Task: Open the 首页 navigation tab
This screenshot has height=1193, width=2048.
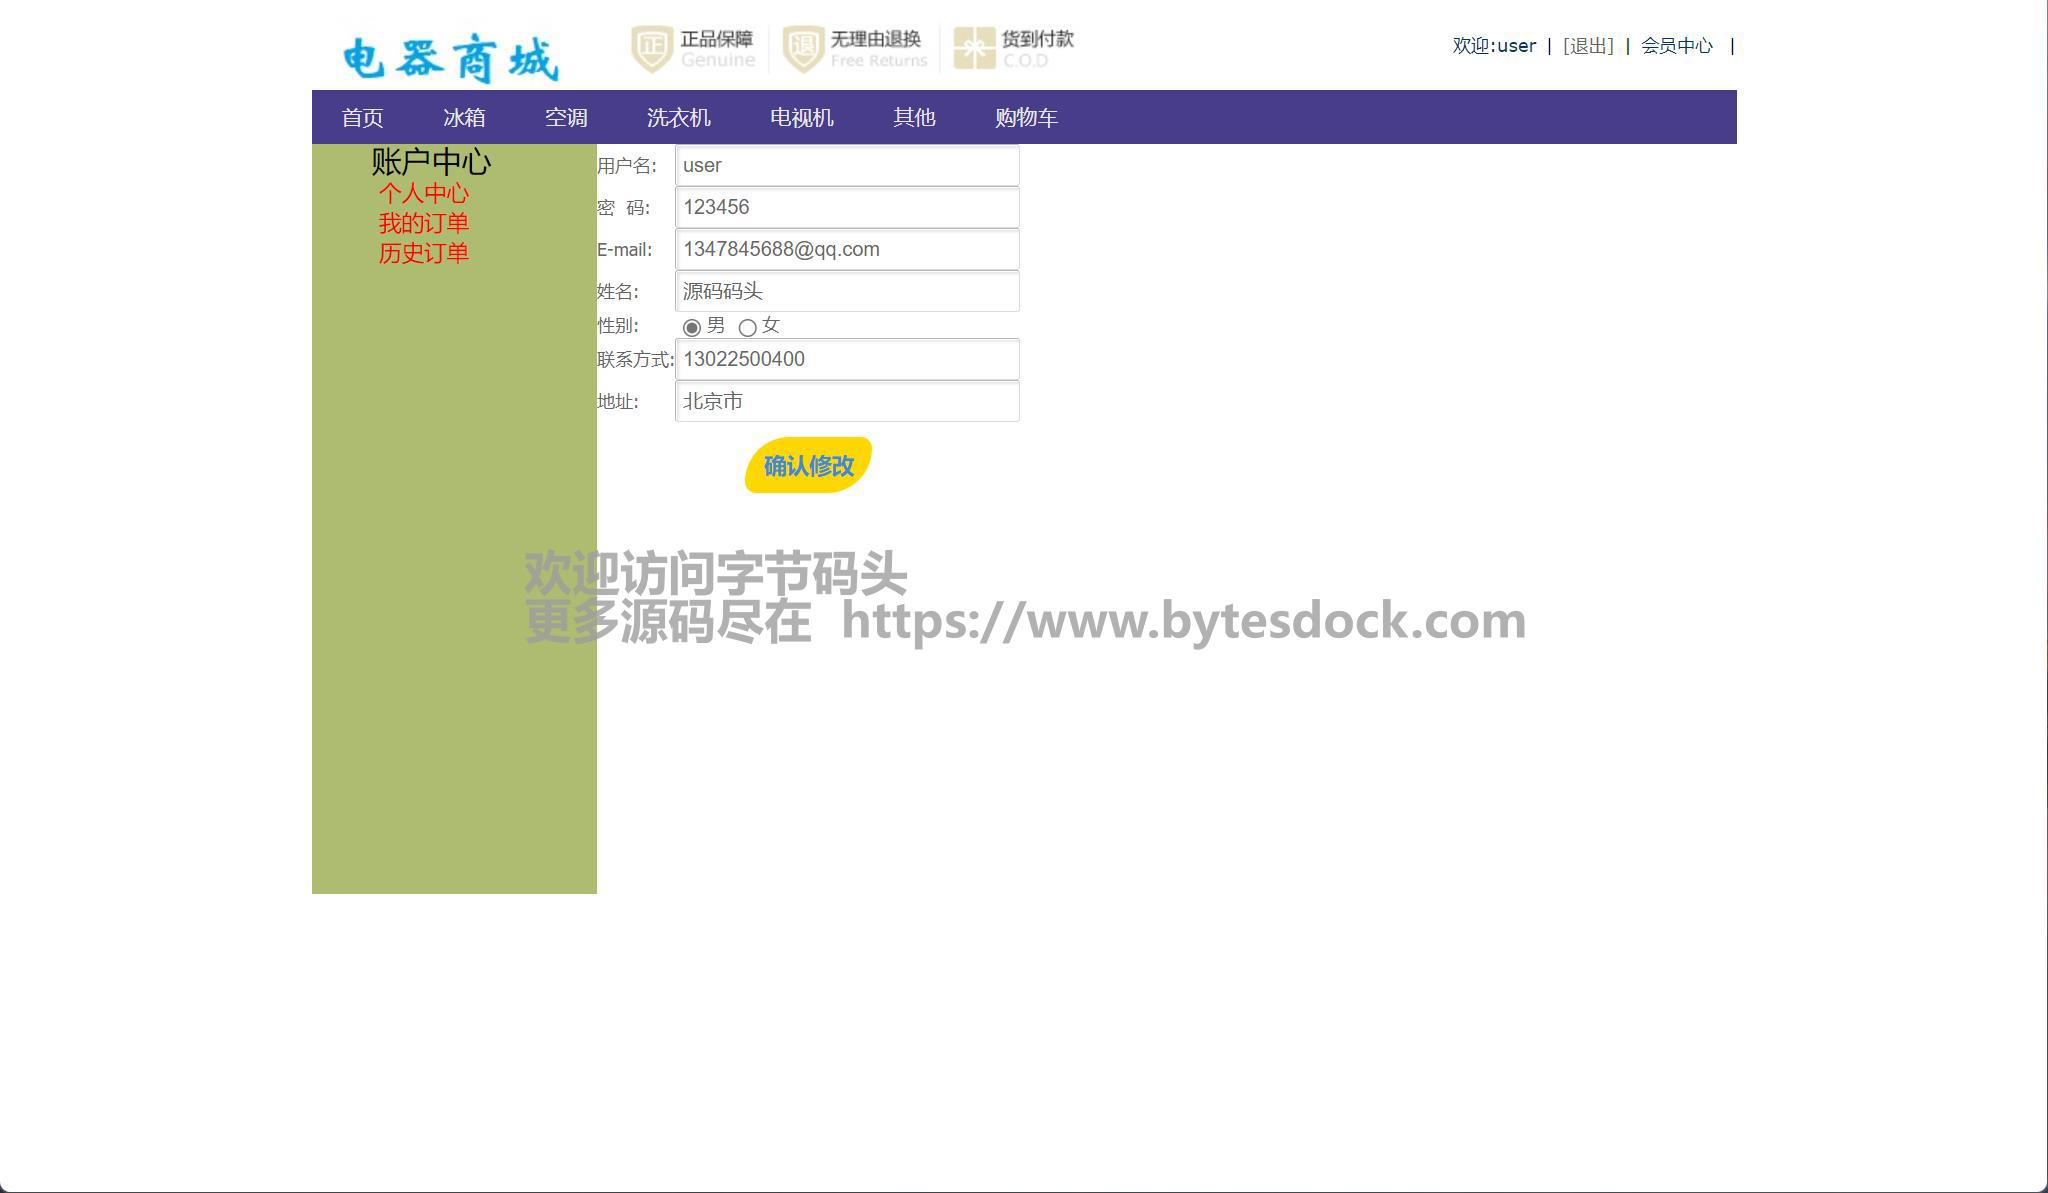Action: [x=362, y=118]
